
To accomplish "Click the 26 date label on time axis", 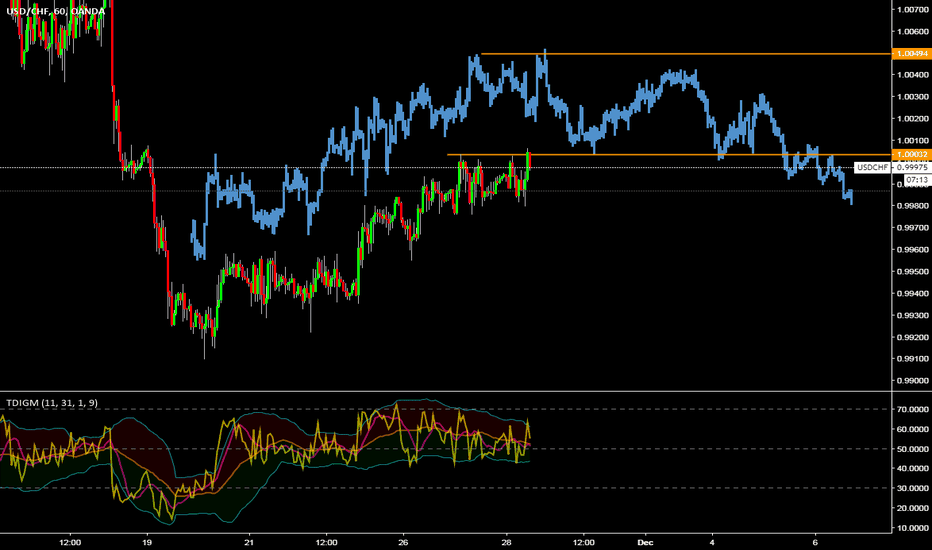I will tap(404, 542).
